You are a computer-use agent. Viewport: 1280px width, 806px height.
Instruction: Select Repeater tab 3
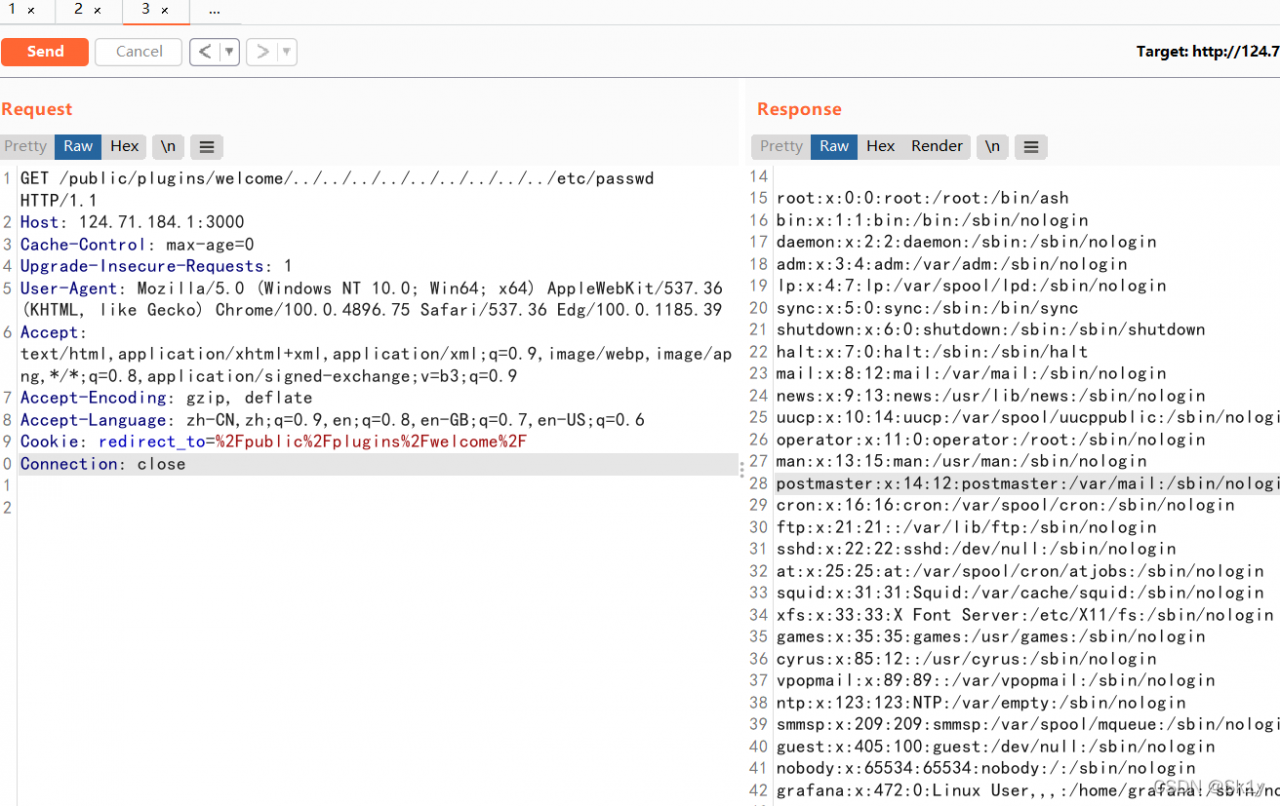(x=146, y=10)
